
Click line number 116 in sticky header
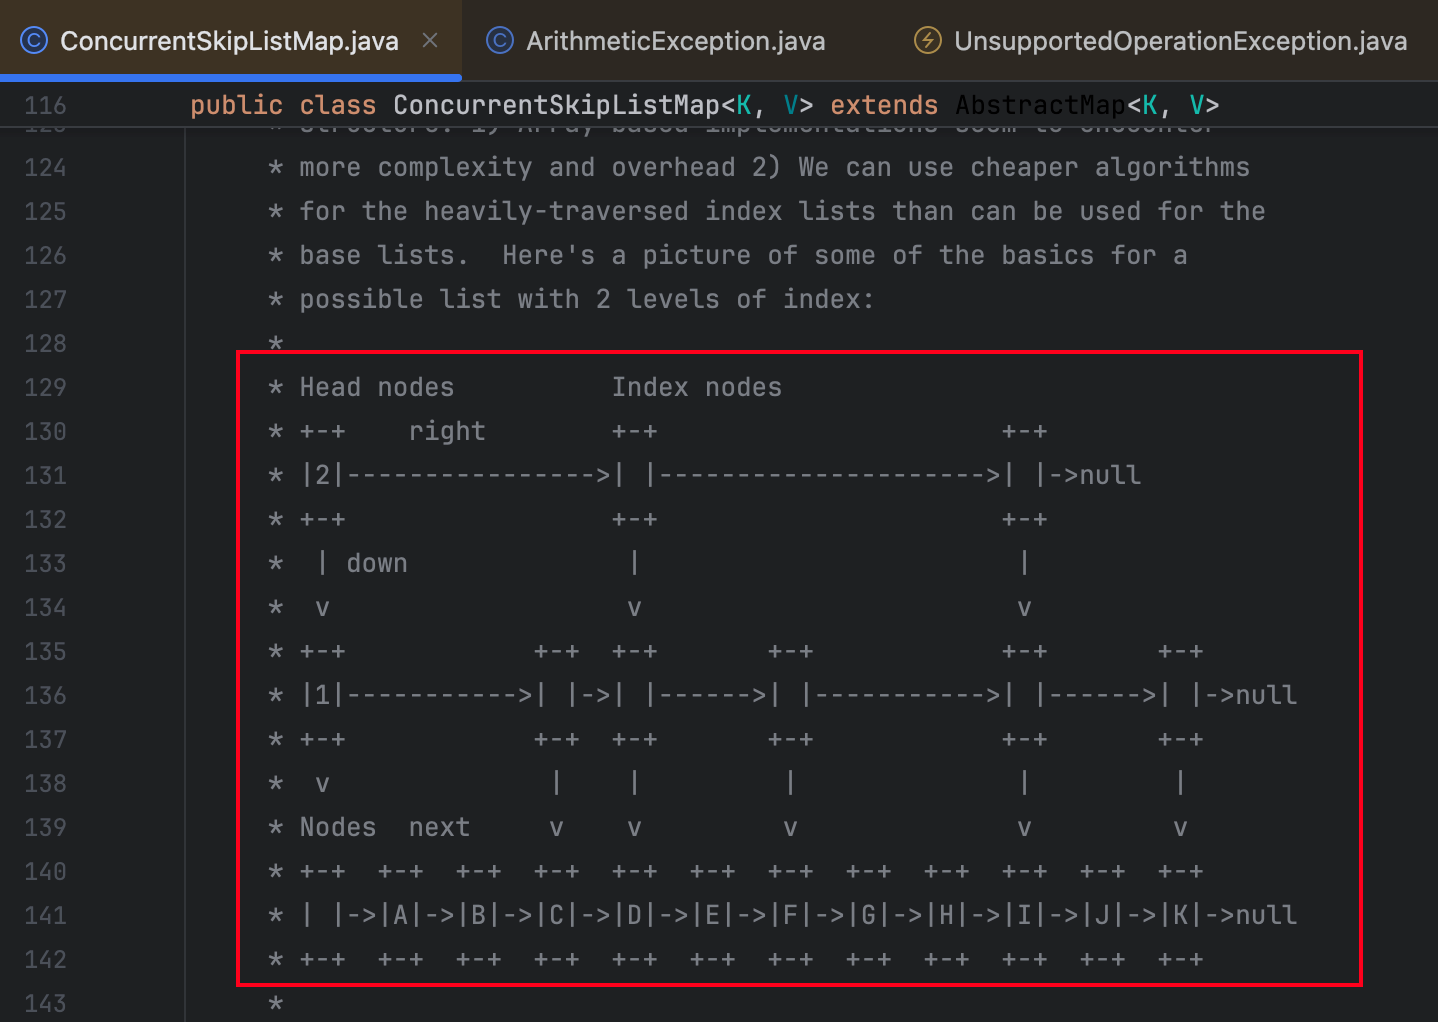45,105
